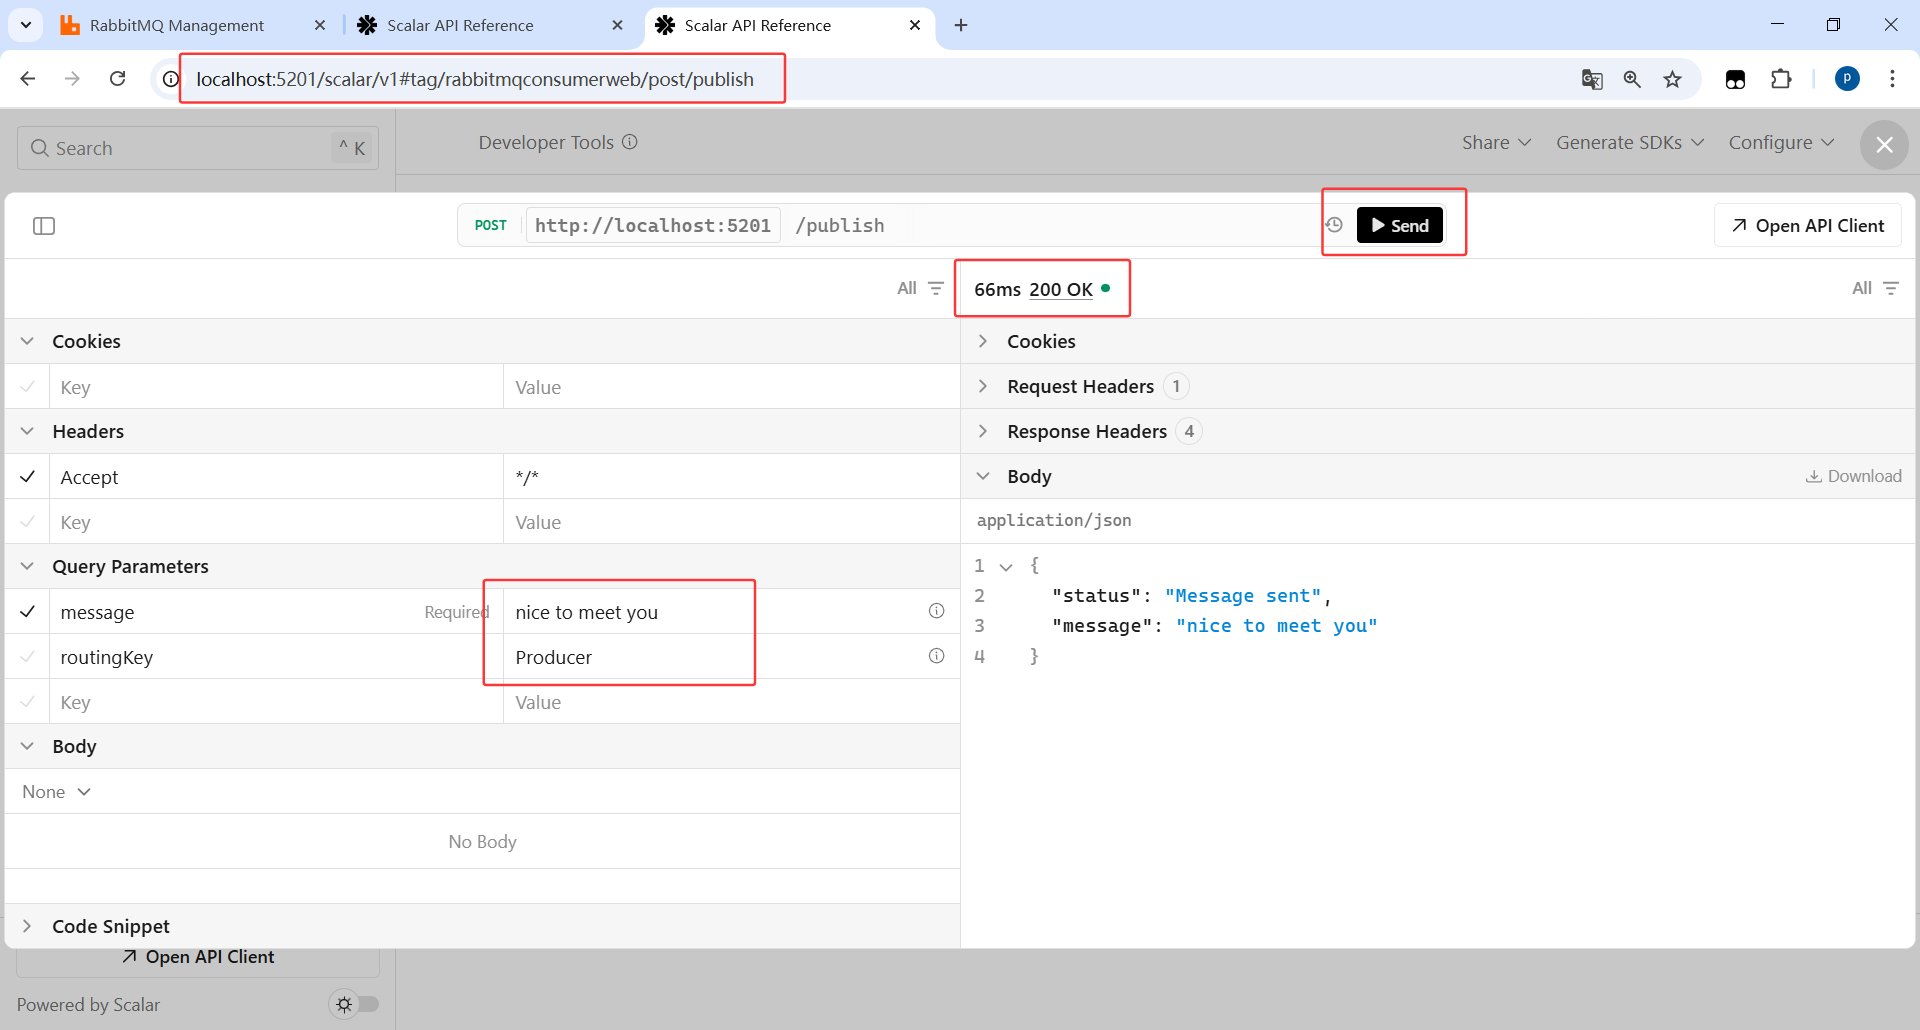Open the request history clock icon
This screenshot has width=1920, height=1030.
pyautogui.click(x=1334, y=225)
